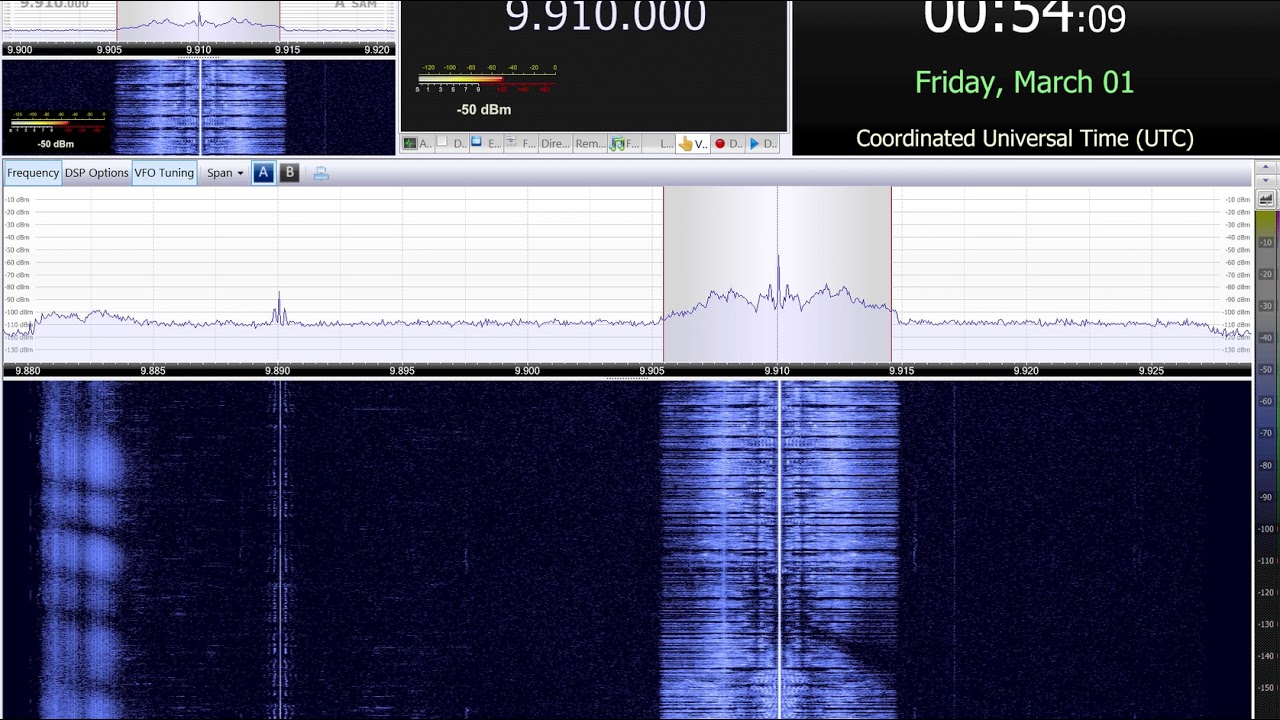Click the 'Friday, March 01' date text
Image resolution: width=1280 pixels, height=720 pixels.
point(1024,82)
